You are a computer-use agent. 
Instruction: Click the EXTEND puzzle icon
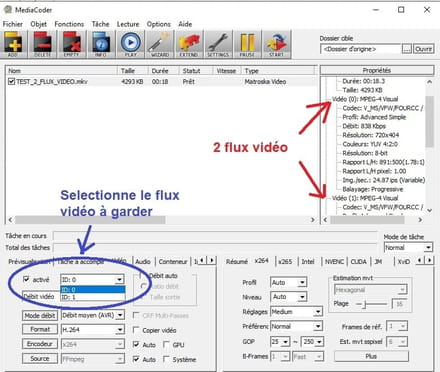tap(189, 44)
